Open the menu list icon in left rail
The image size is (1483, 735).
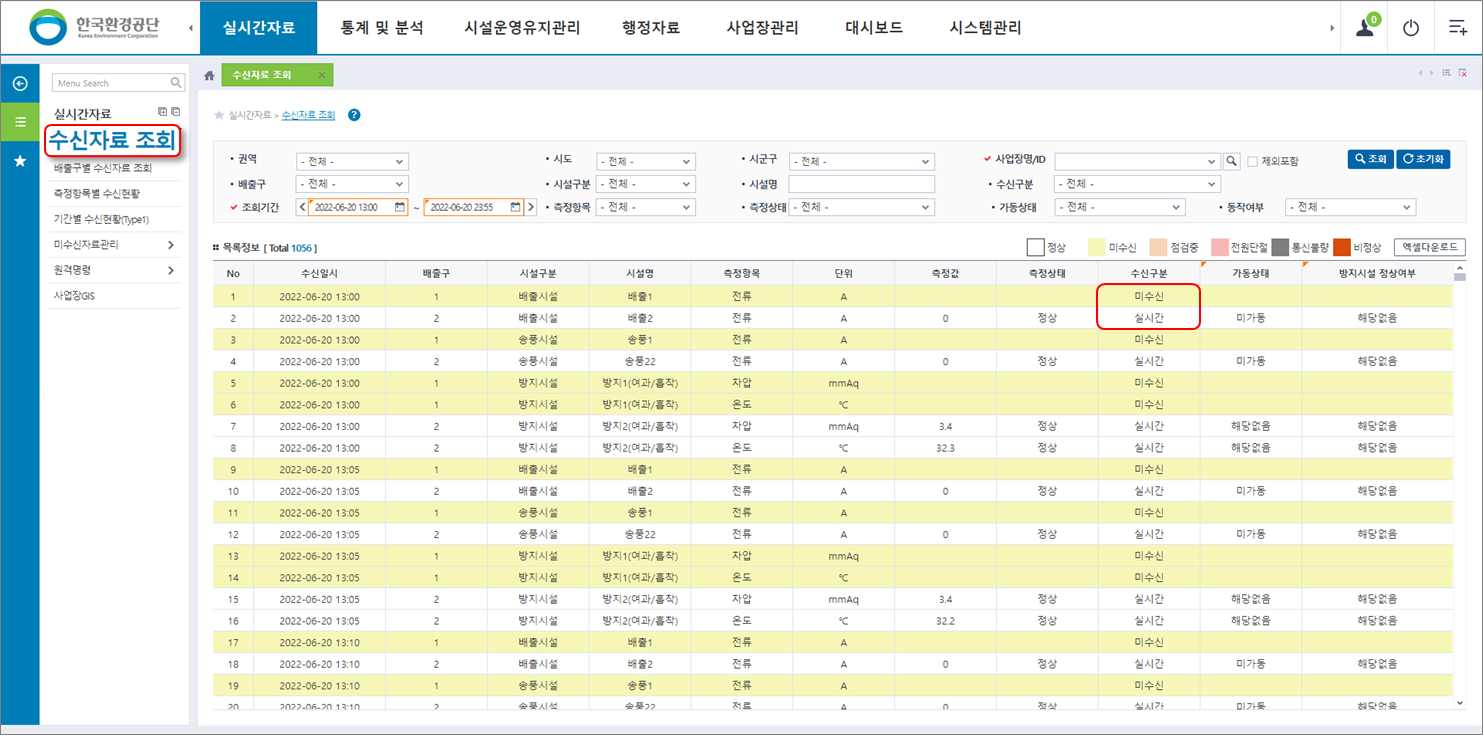tap(19, 122)
